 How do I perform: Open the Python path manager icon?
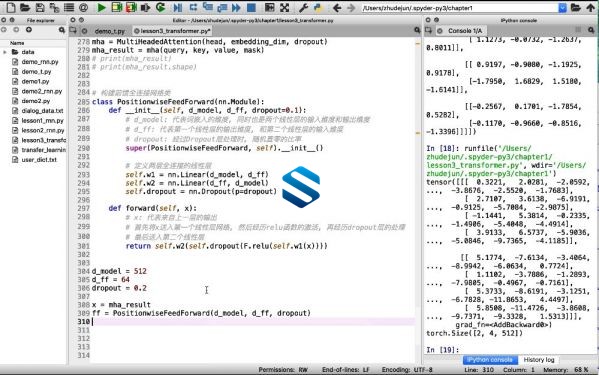pyautogui.click(x=317, y=7)
